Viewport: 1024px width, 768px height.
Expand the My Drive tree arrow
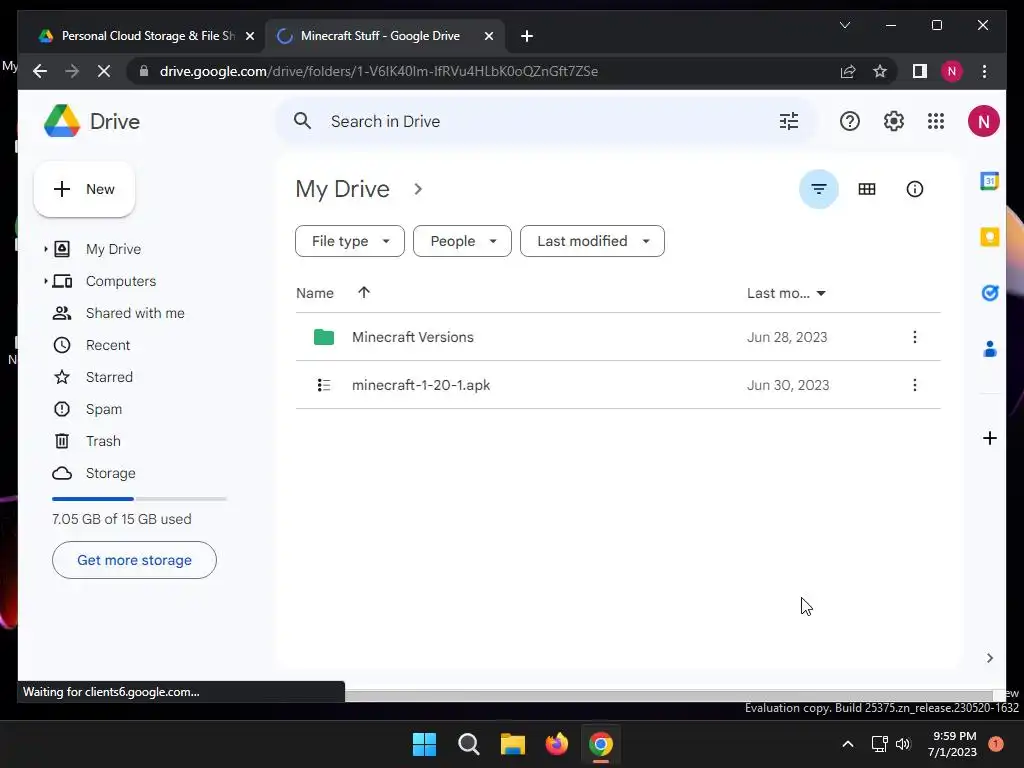click(x=46, y=249)
